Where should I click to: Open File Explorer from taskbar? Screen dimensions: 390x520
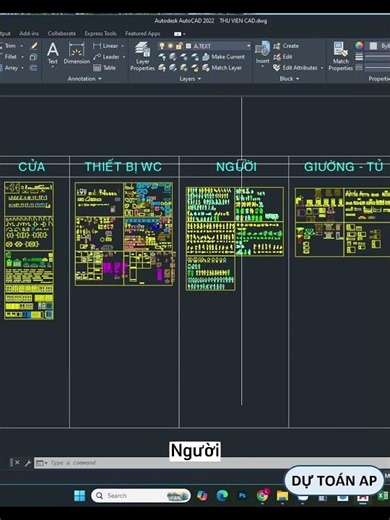click(282, 496)
